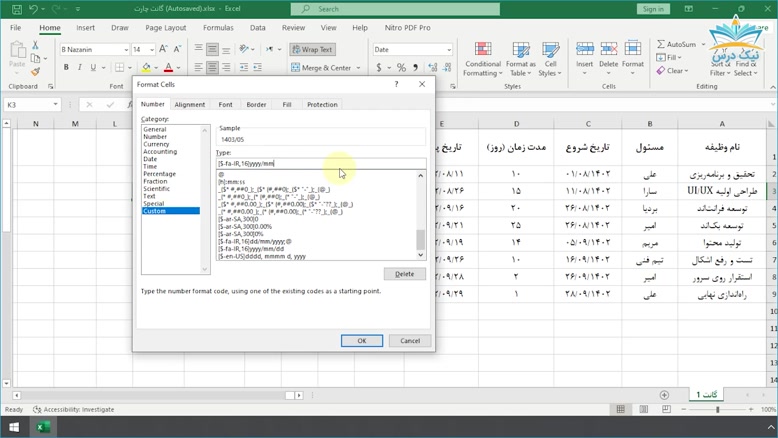Image resolution: width=778 pixels, height=438 pixels.
Task: Click the Excel icon on taskbar
Action: (x=43, y=427)
